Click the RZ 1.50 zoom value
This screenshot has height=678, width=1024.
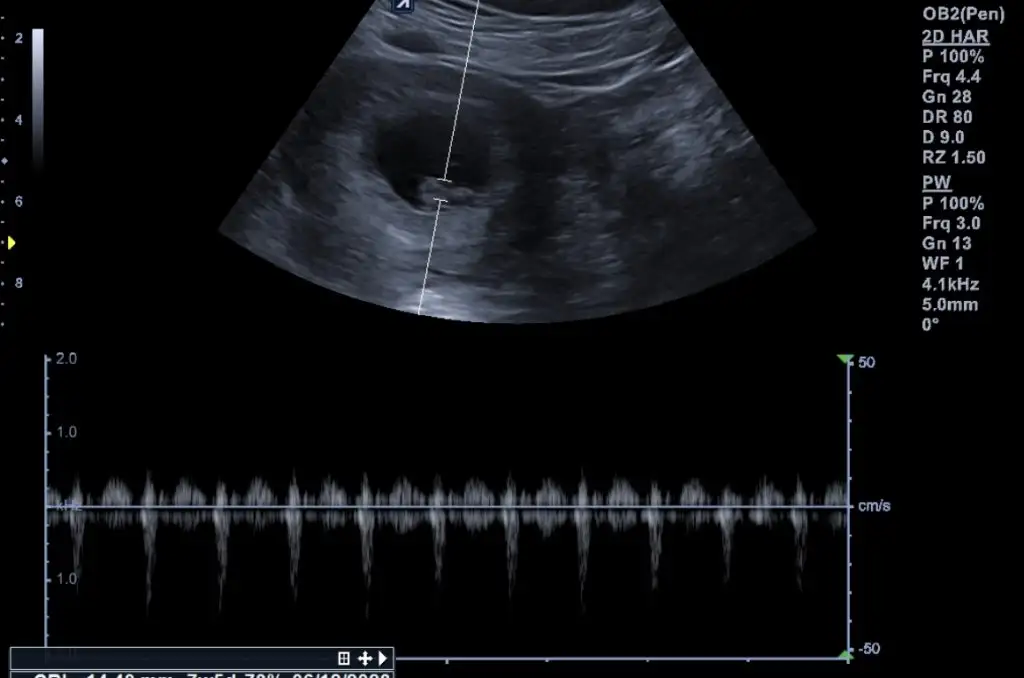pos(953,157)
